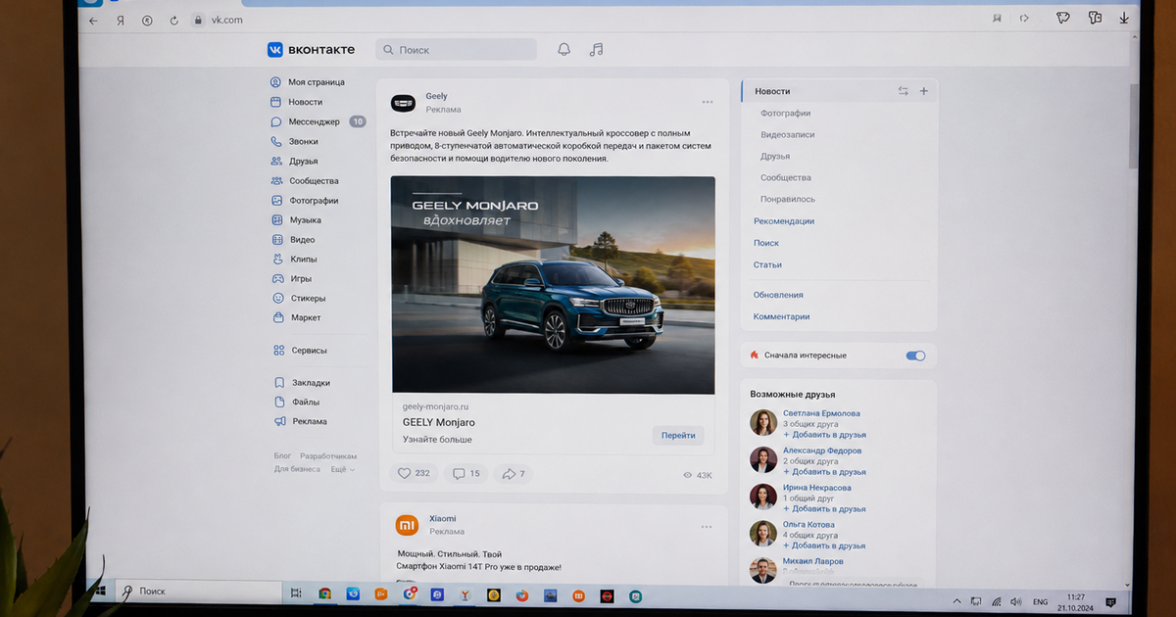Share the Geely post via arrow icon
This screenshot has width=1176, height=617.
point(509,474)
